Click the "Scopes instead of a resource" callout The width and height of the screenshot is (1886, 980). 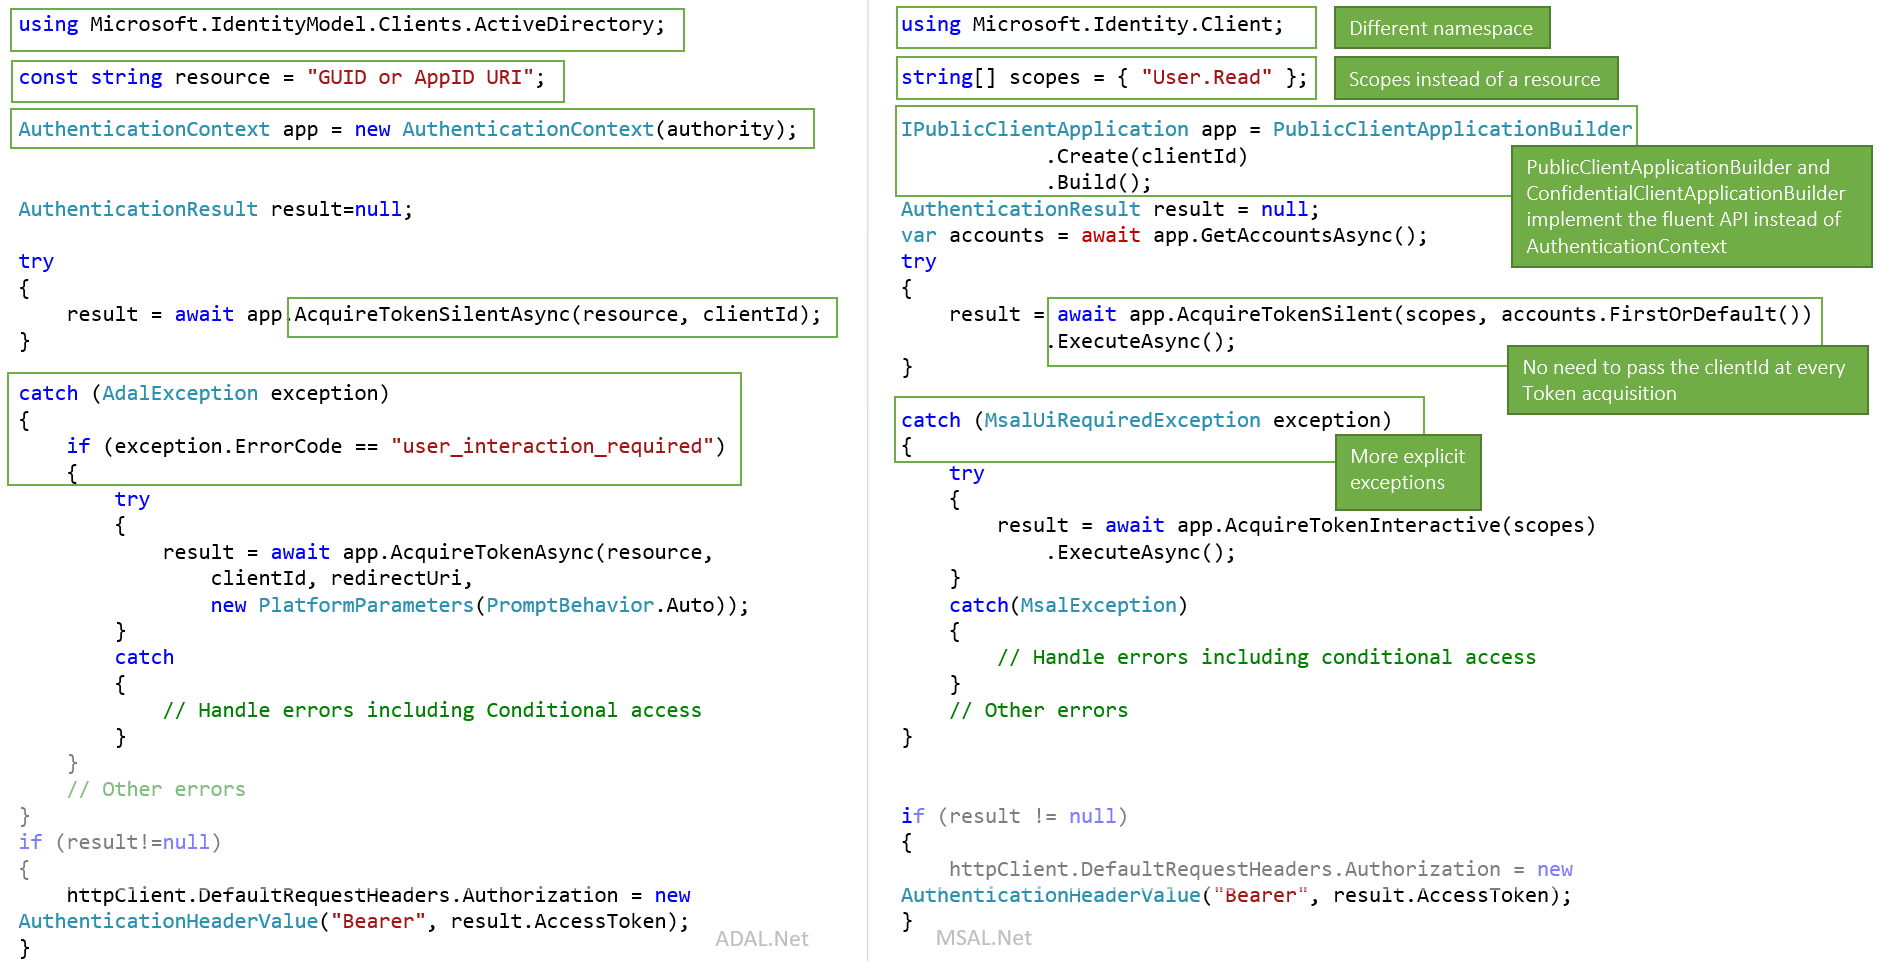tap(1475, 78)
